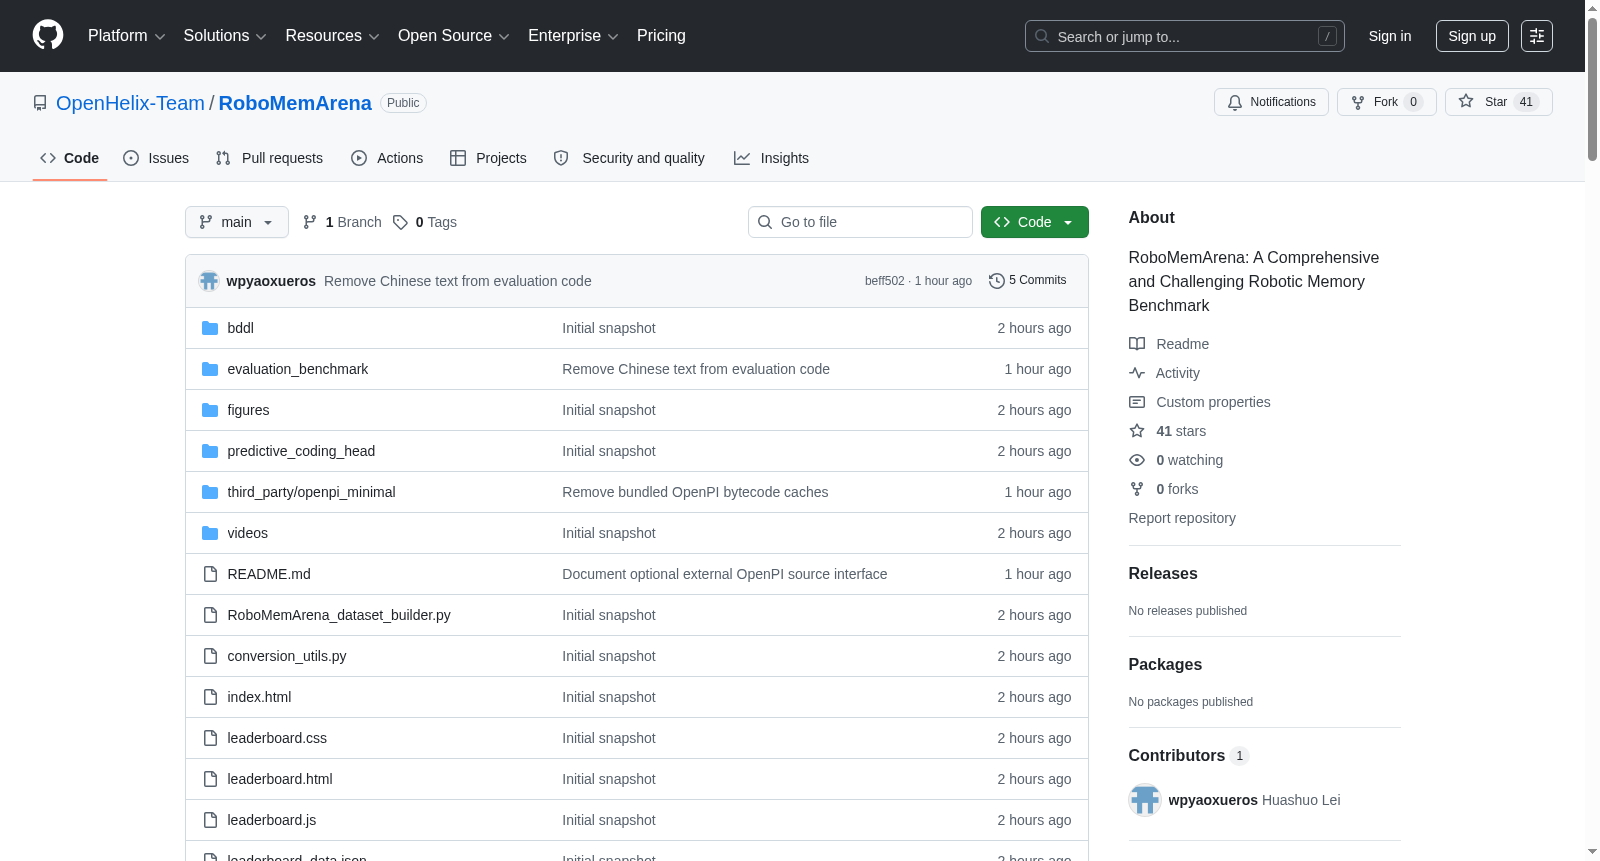The height and width of the screenshot is (861, 1600).
Task: Click the wpyaoxueros commit author avatar
Action: 209,281
